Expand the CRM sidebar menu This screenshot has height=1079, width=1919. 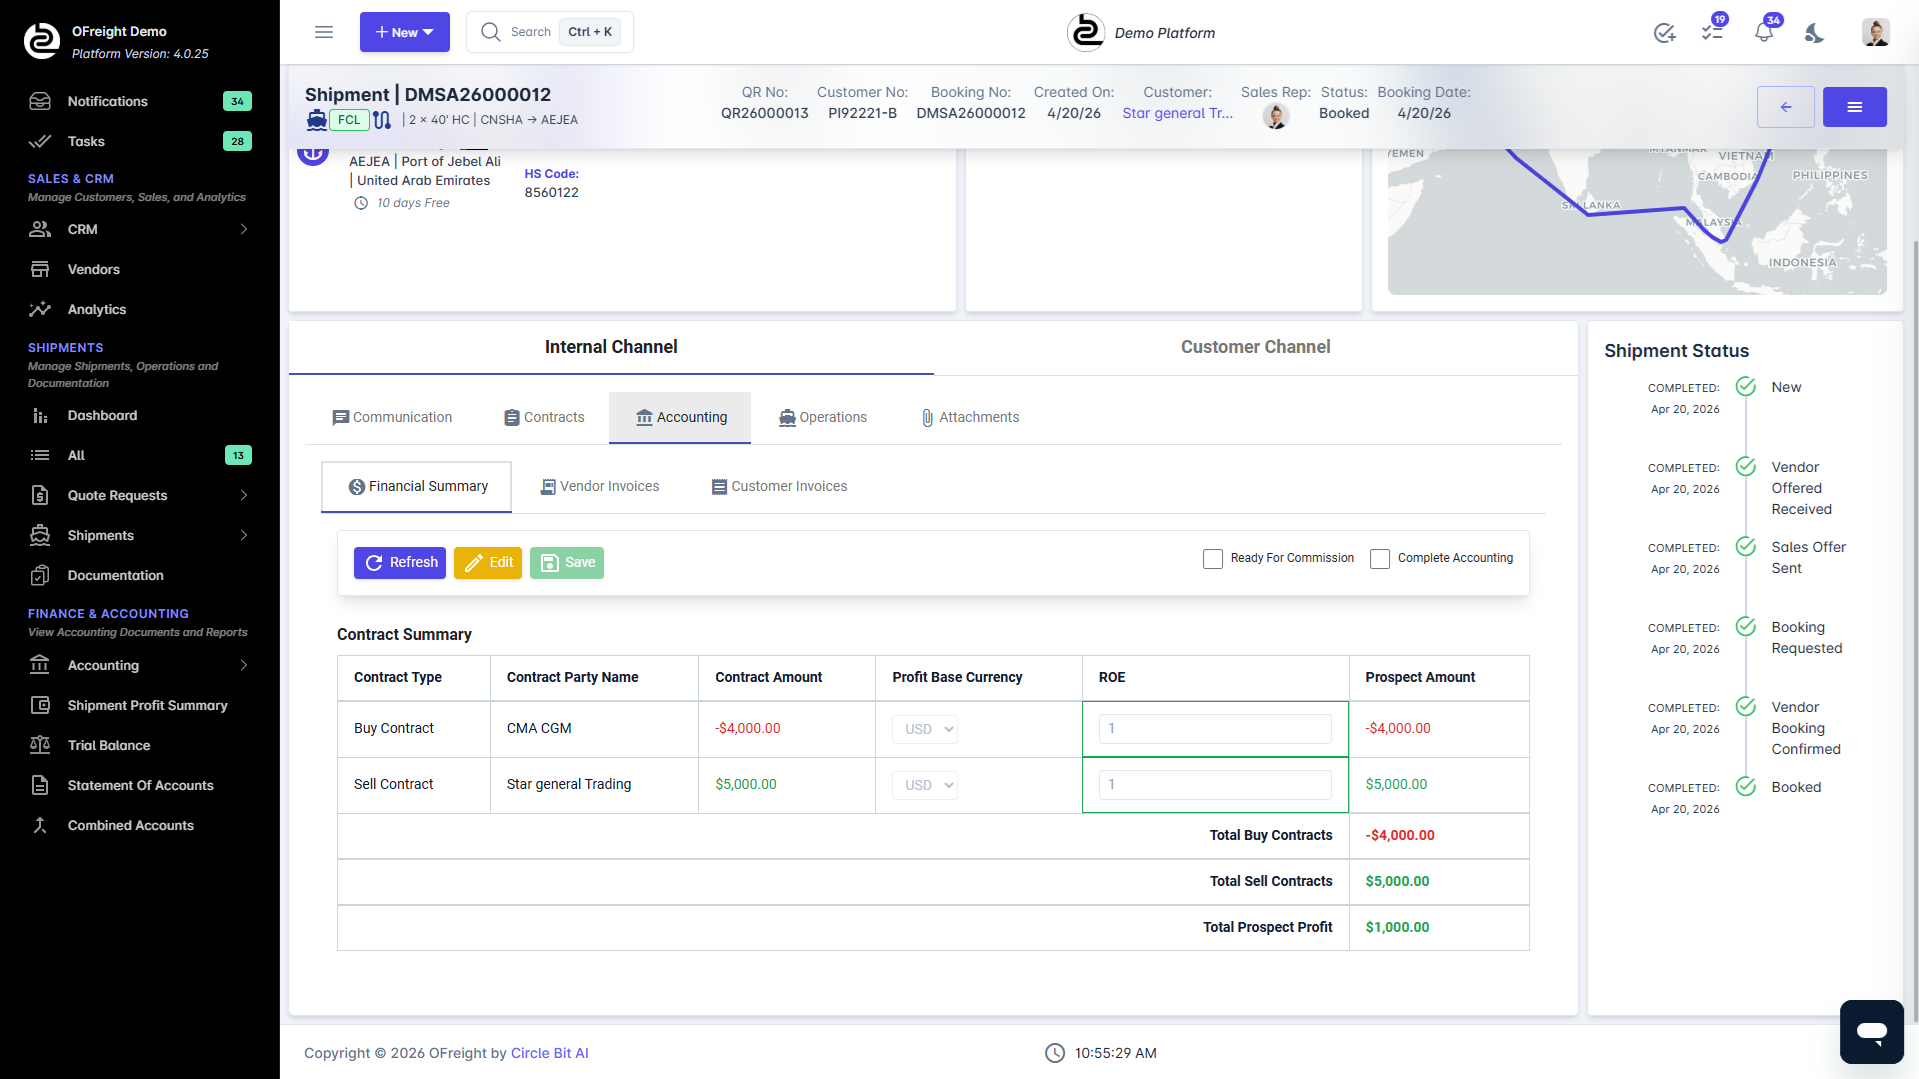tap(140, 229)
